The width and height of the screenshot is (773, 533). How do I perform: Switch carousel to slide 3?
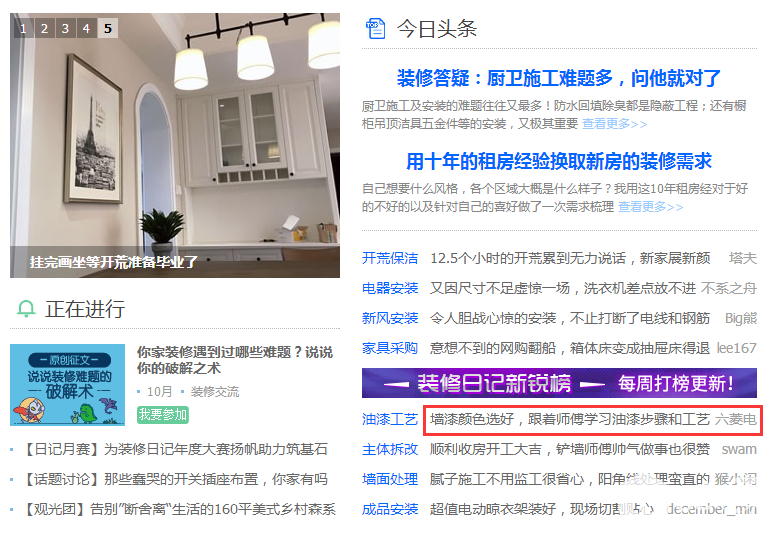65,28
